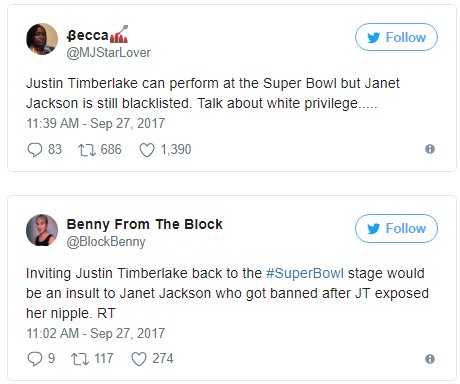Like Benny From The Block's tweet

139,359
